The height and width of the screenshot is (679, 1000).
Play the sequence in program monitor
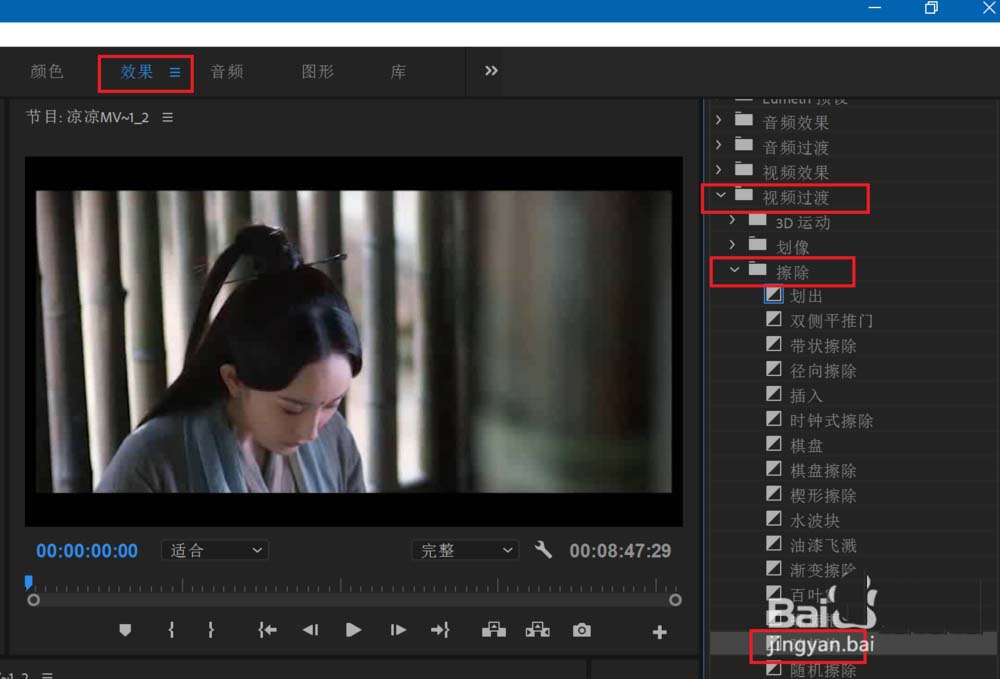pyautogui.click(x=353, y=631)
